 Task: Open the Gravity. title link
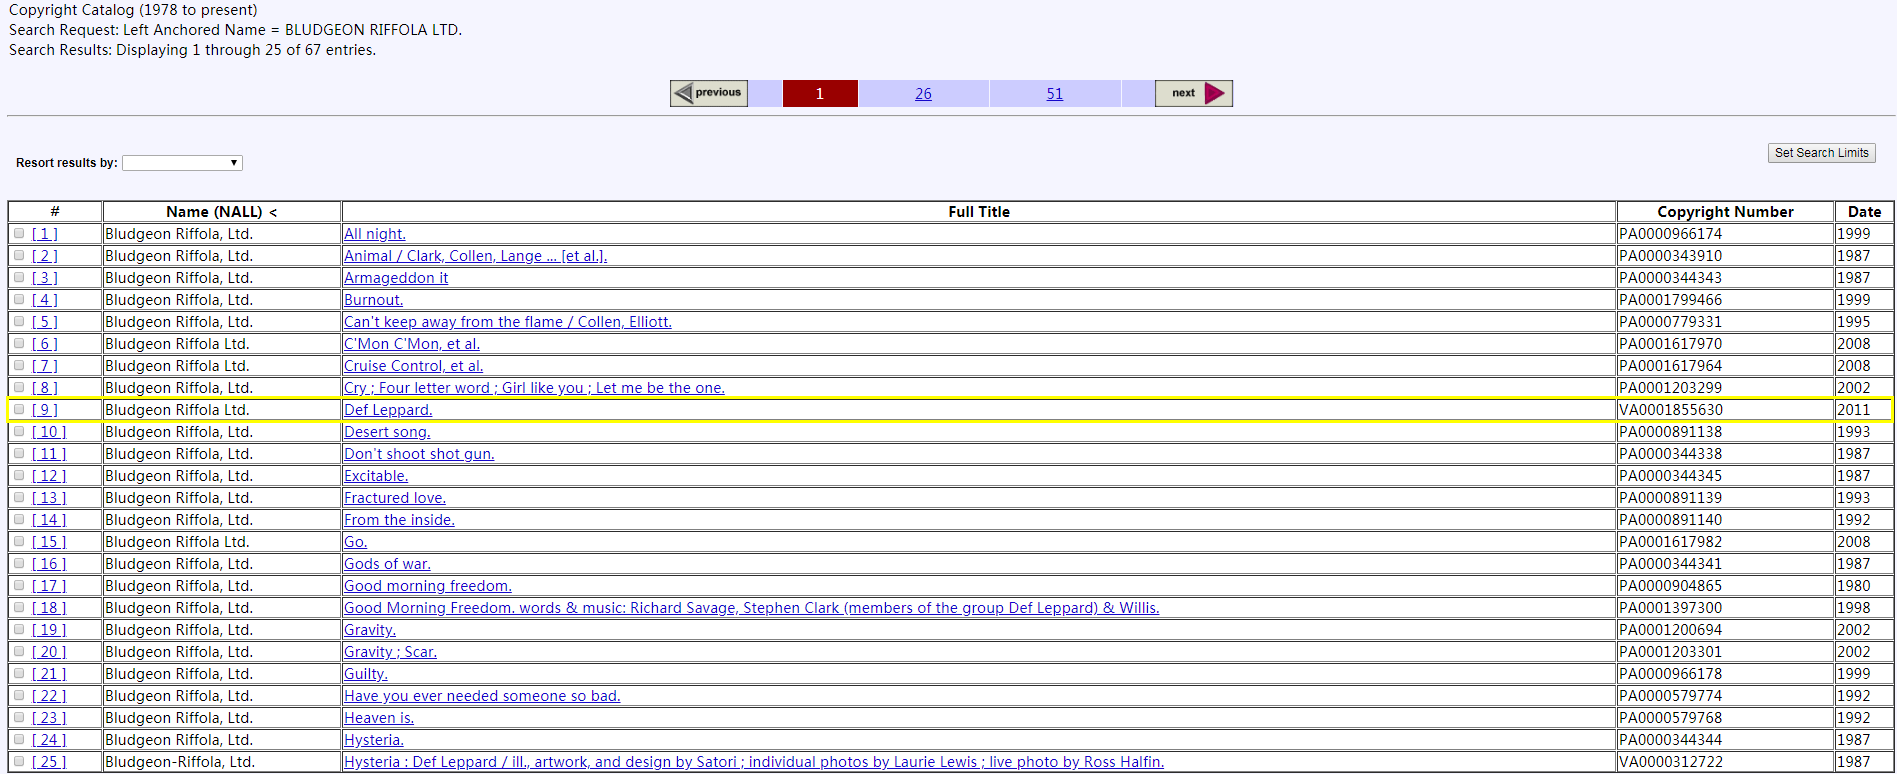point(370,630)
